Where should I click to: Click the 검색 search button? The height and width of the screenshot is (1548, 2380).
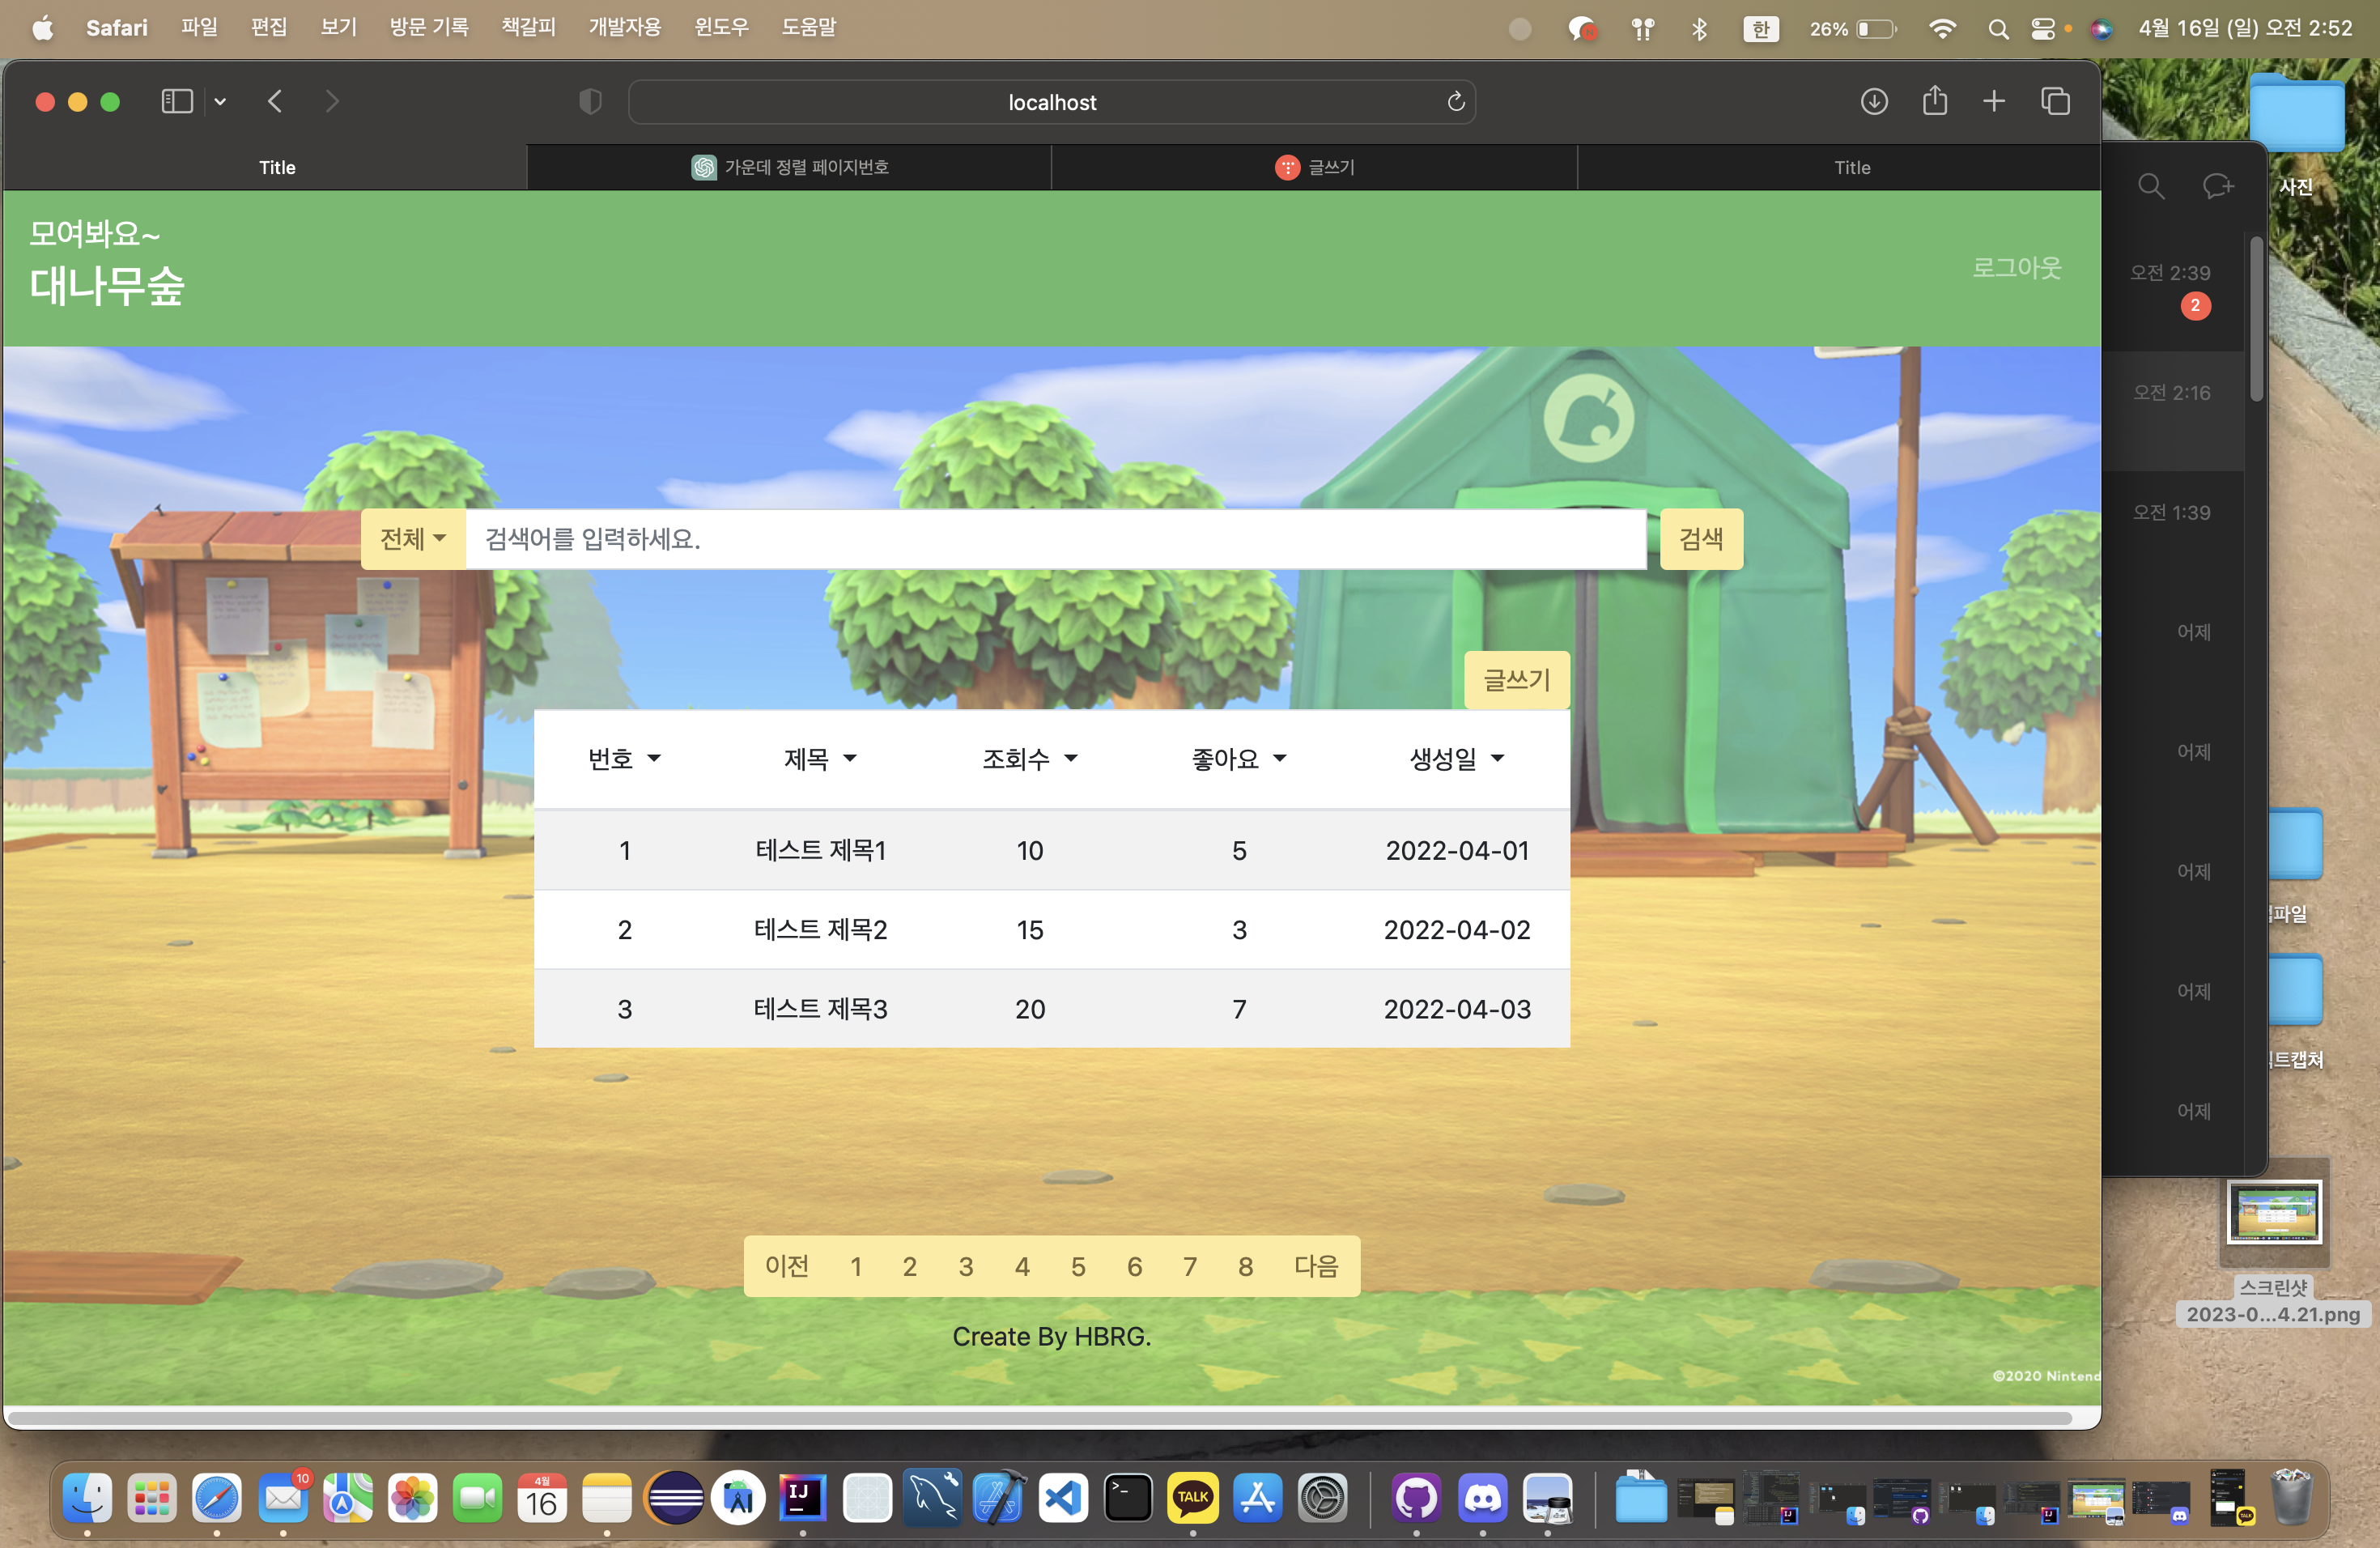point(1701,539)
